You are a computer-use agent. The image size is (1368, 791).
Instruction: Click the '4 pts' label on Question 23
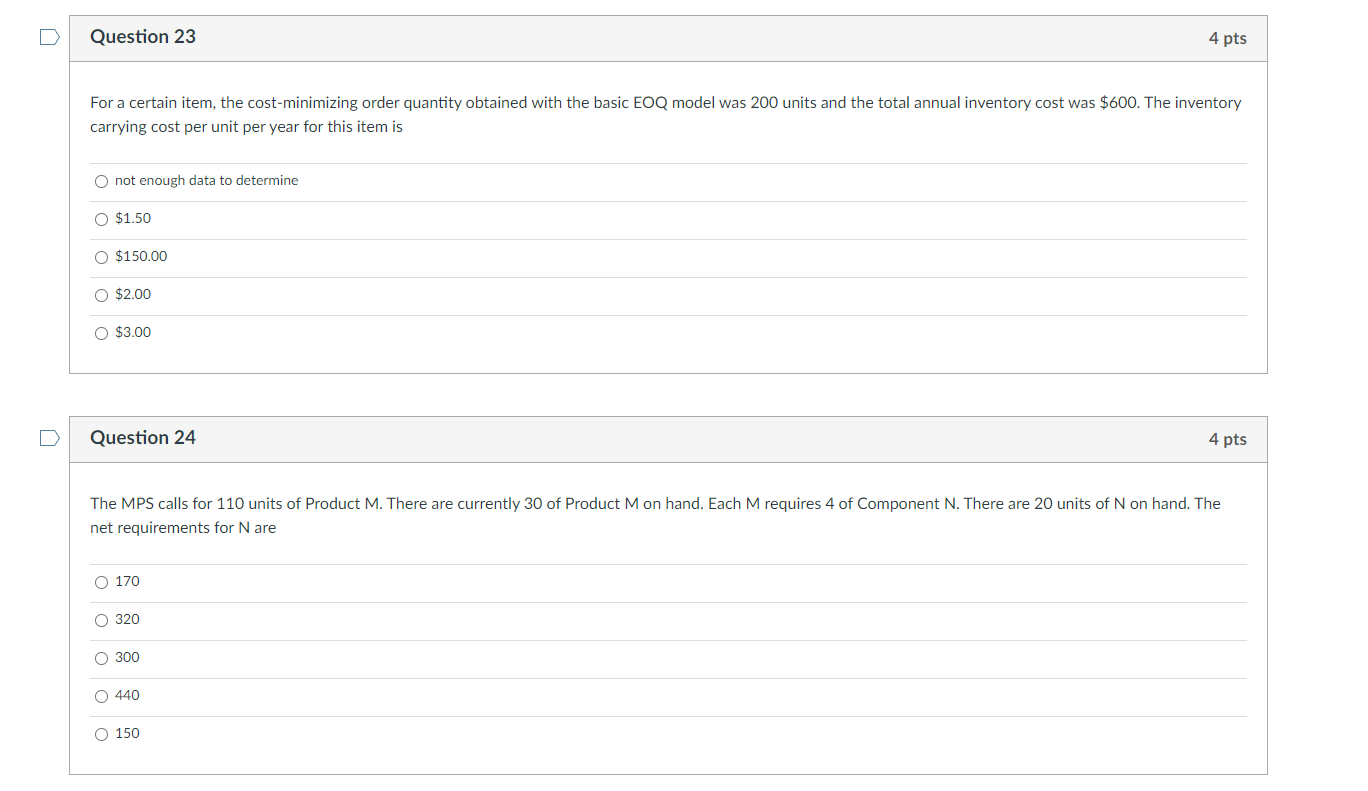point(1228,38)
